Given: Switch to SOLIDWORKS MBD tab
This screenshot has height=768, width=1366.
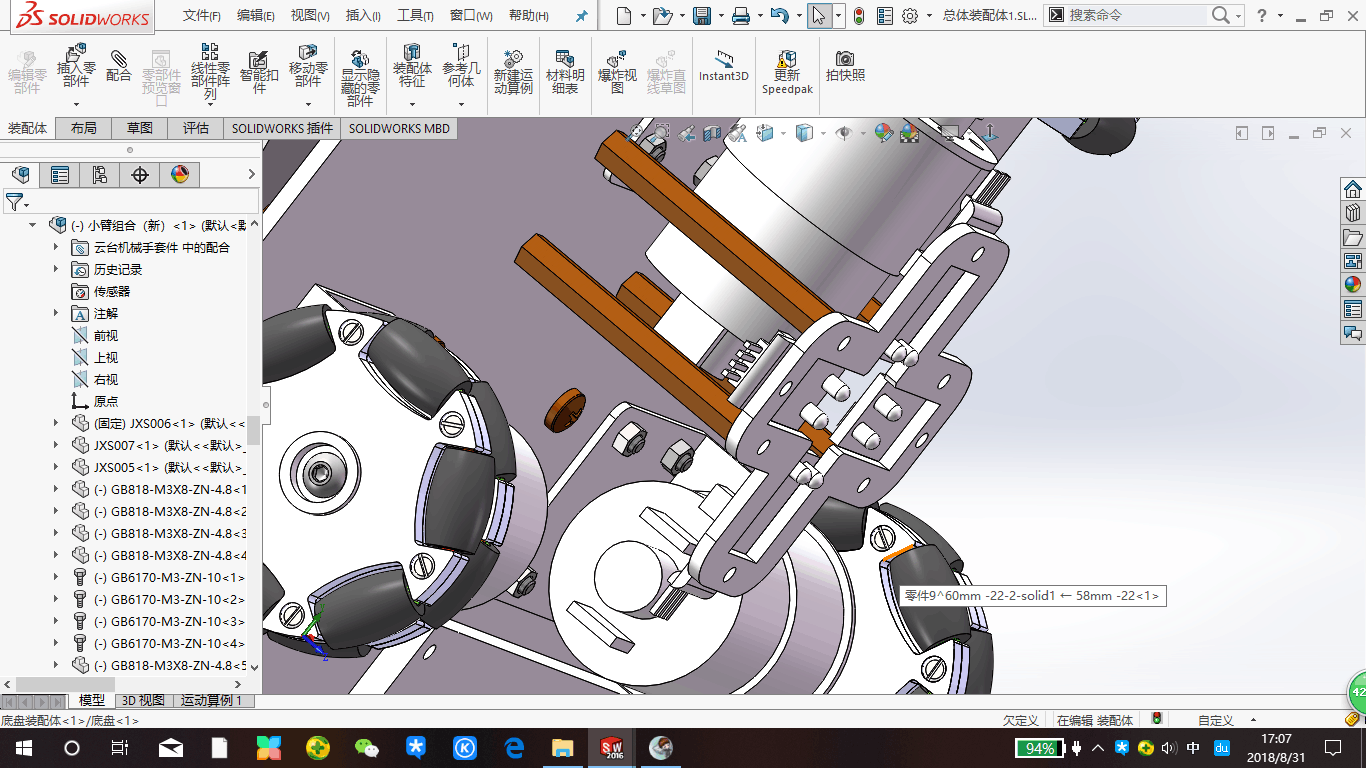Looking at the screenshot, I should 399,128.
